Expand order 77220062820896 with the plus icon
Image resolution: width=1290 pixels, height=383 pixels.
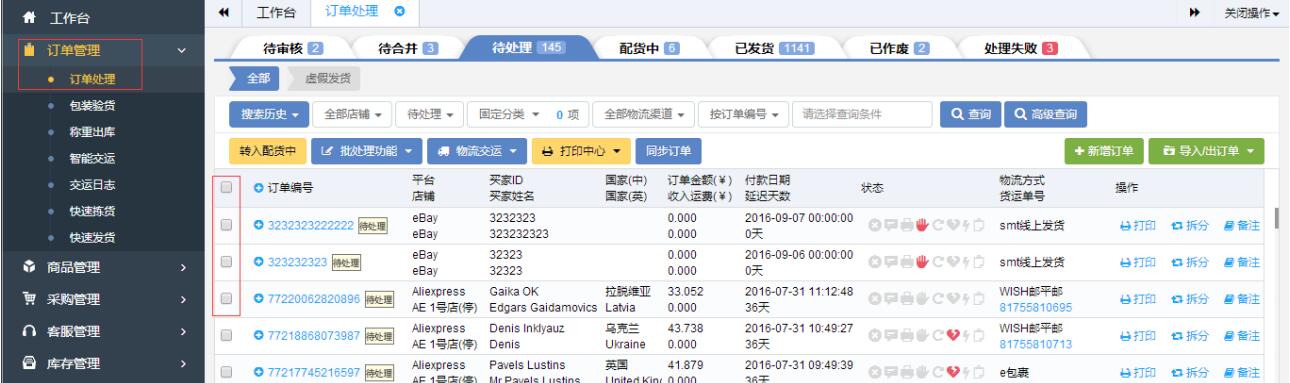point(258,299)
